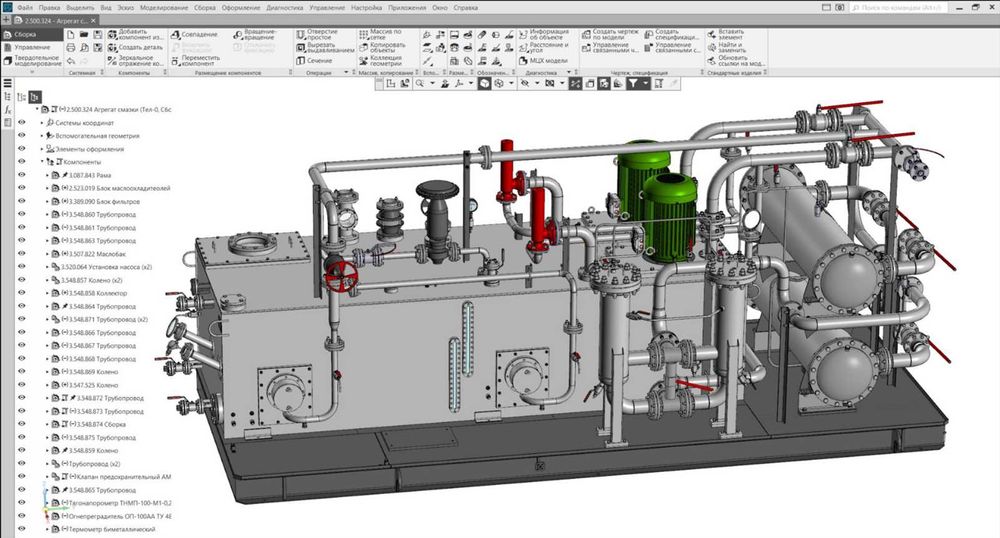Open 'Информация об объекте' diagnostic tool
Viewport: 1000px width, 538px height.
522,34
